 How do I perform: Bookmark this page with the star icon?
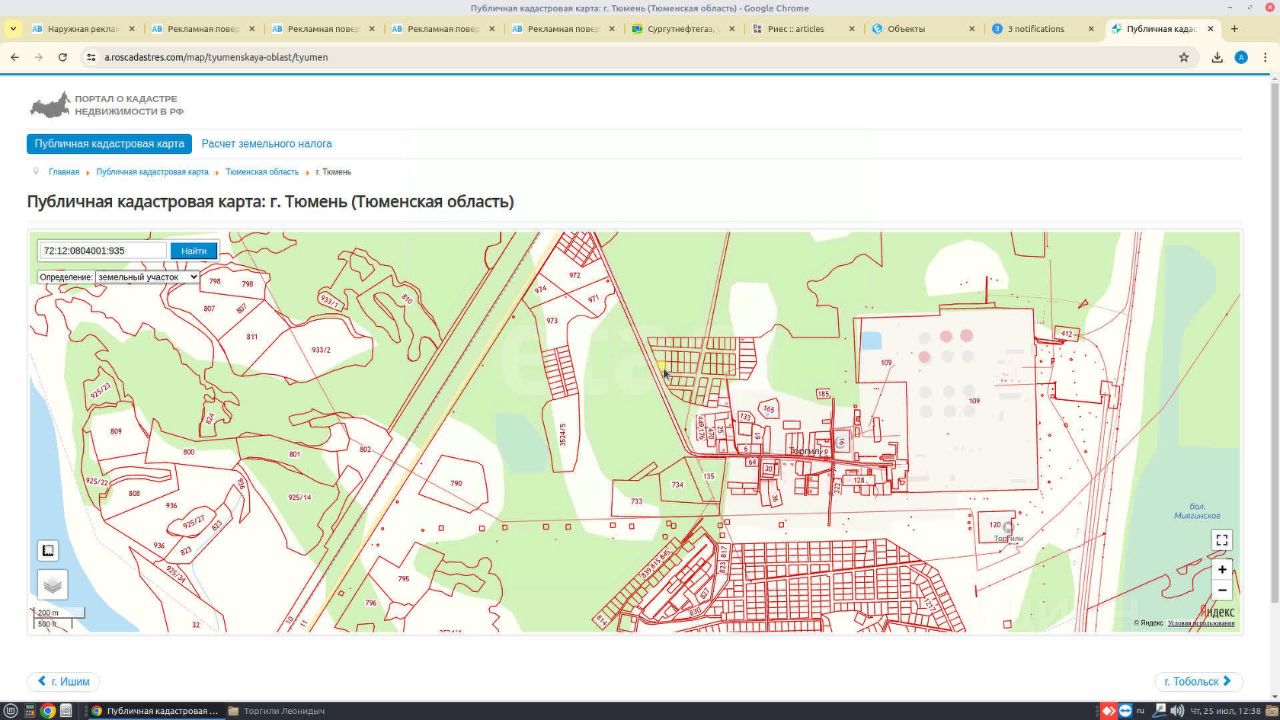1184,57
